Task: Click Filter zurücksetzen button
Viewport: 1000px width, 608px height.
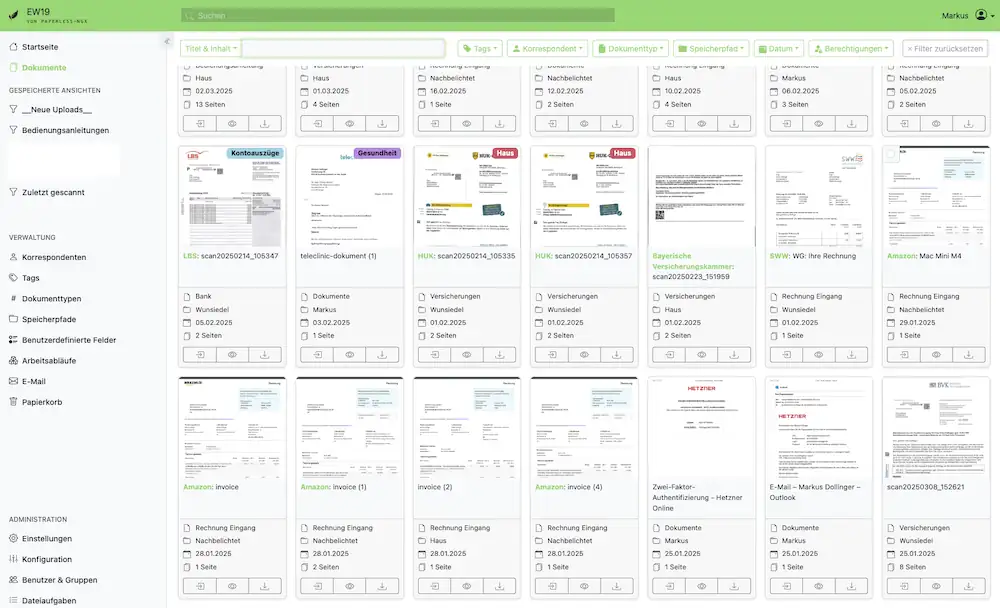Action: click(946, 48)
